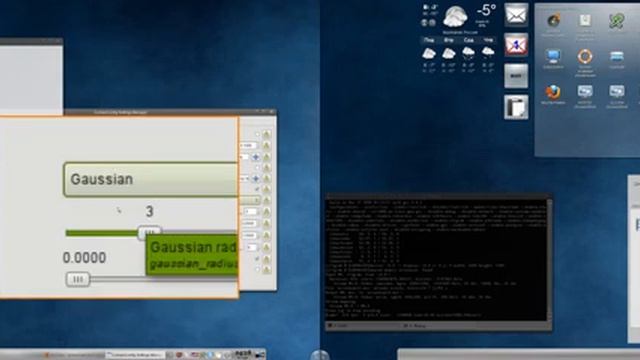This screenshot has width=640, height=360.
Task: Select the Втр forecast day
Action: tap(449, 40)
